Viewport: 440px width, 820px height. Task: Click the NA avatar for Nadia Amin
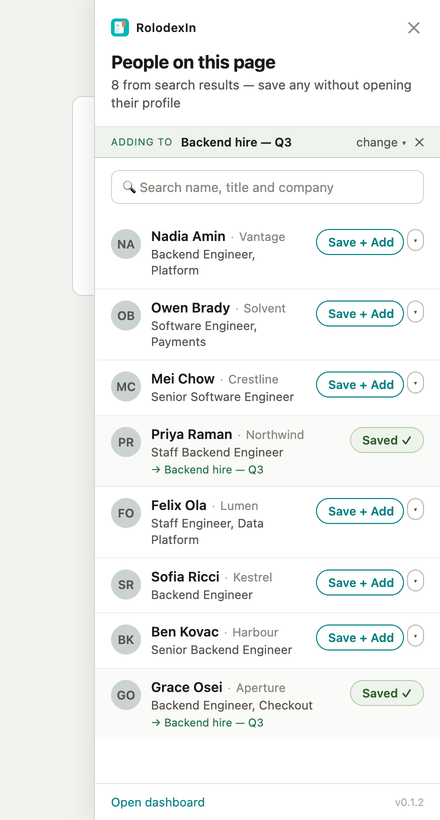[126, 244]
